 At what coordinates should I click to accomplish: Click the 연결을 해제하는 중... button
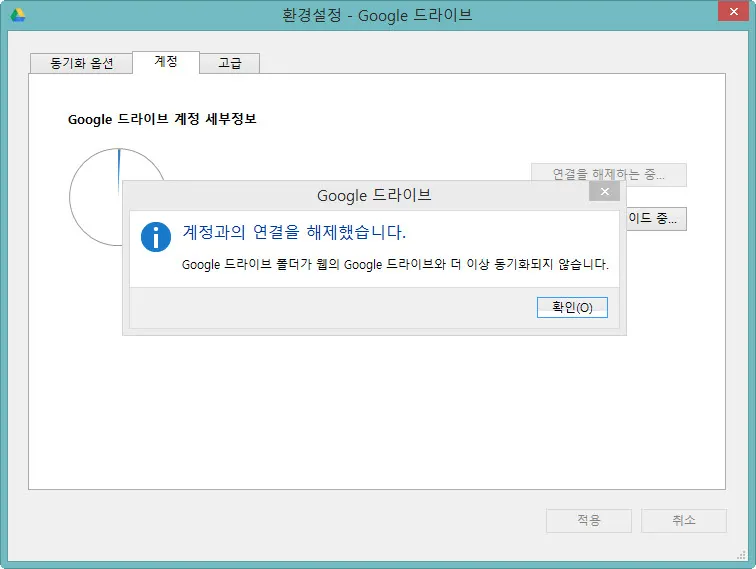click(x=608, y=174)
